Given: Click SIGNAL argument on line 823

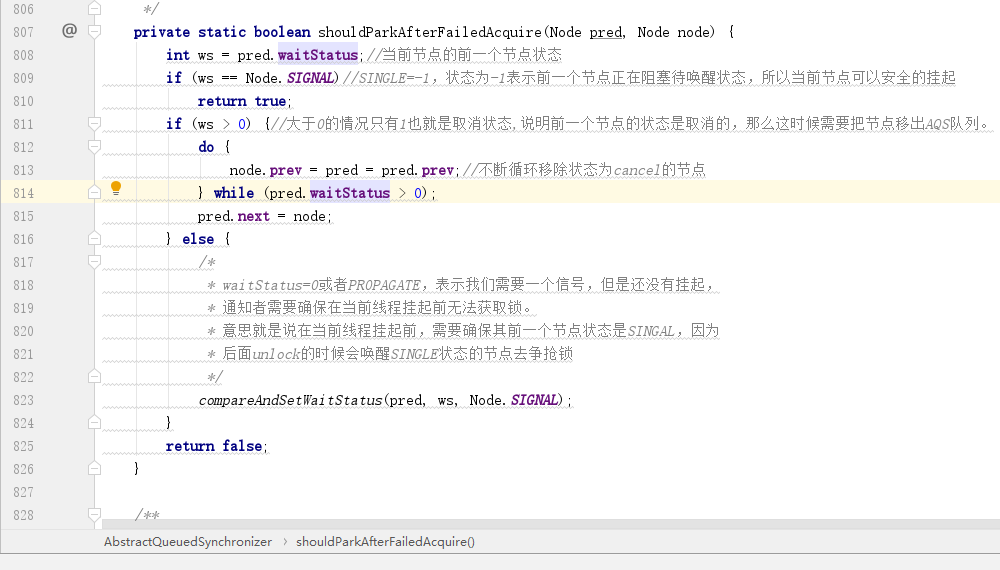Looking at the screenshot, I should point(534,400).
